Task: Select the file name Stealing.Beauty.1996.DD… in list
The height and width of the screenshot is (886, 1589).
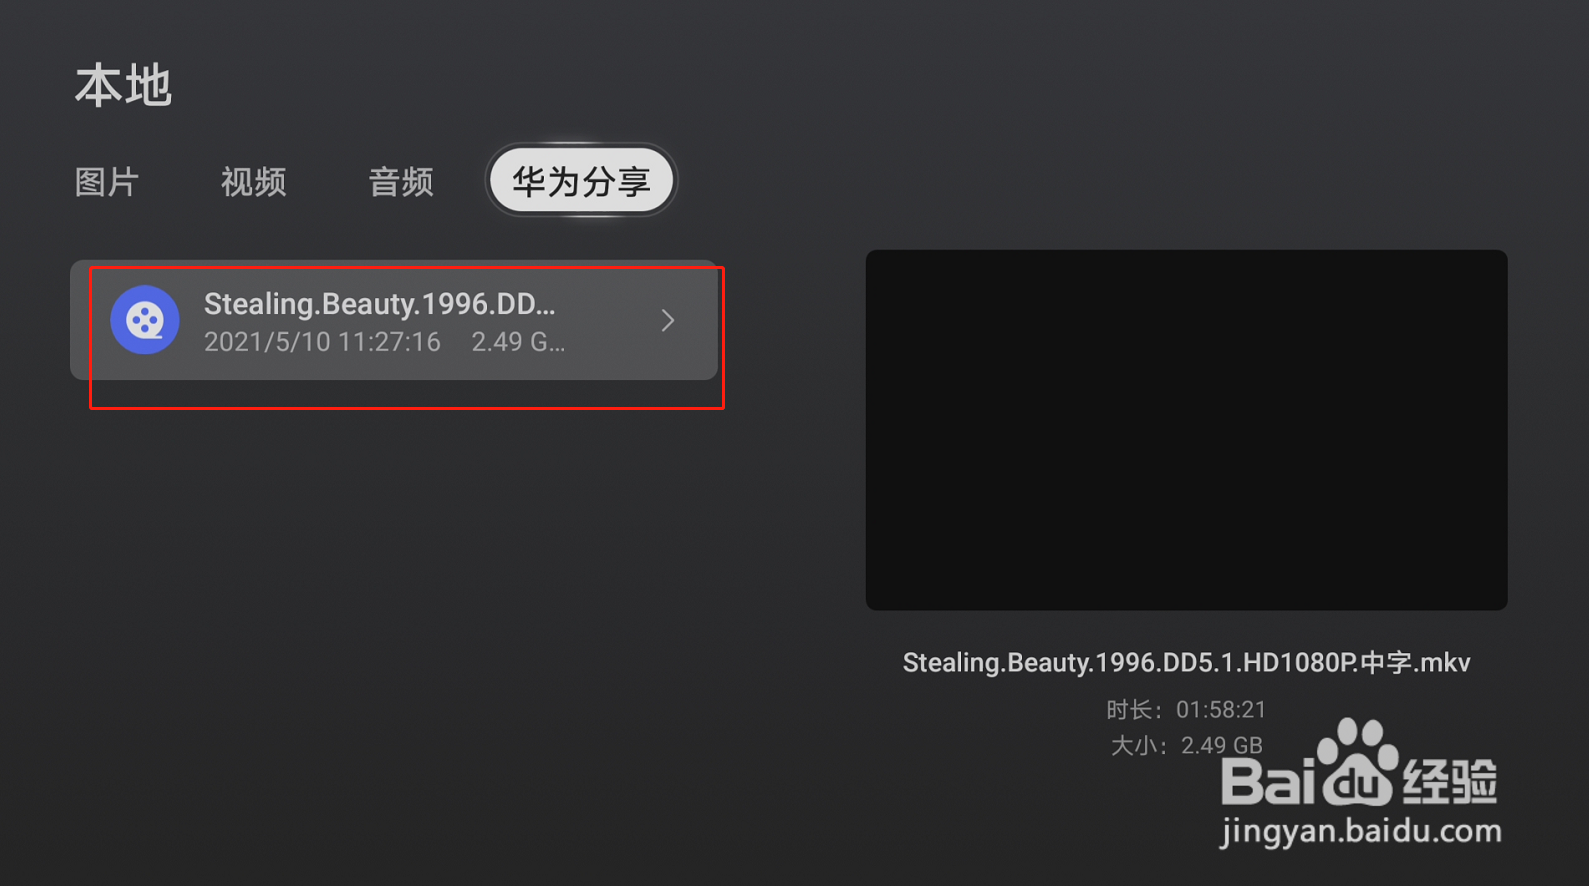Action: coord(379,304)
